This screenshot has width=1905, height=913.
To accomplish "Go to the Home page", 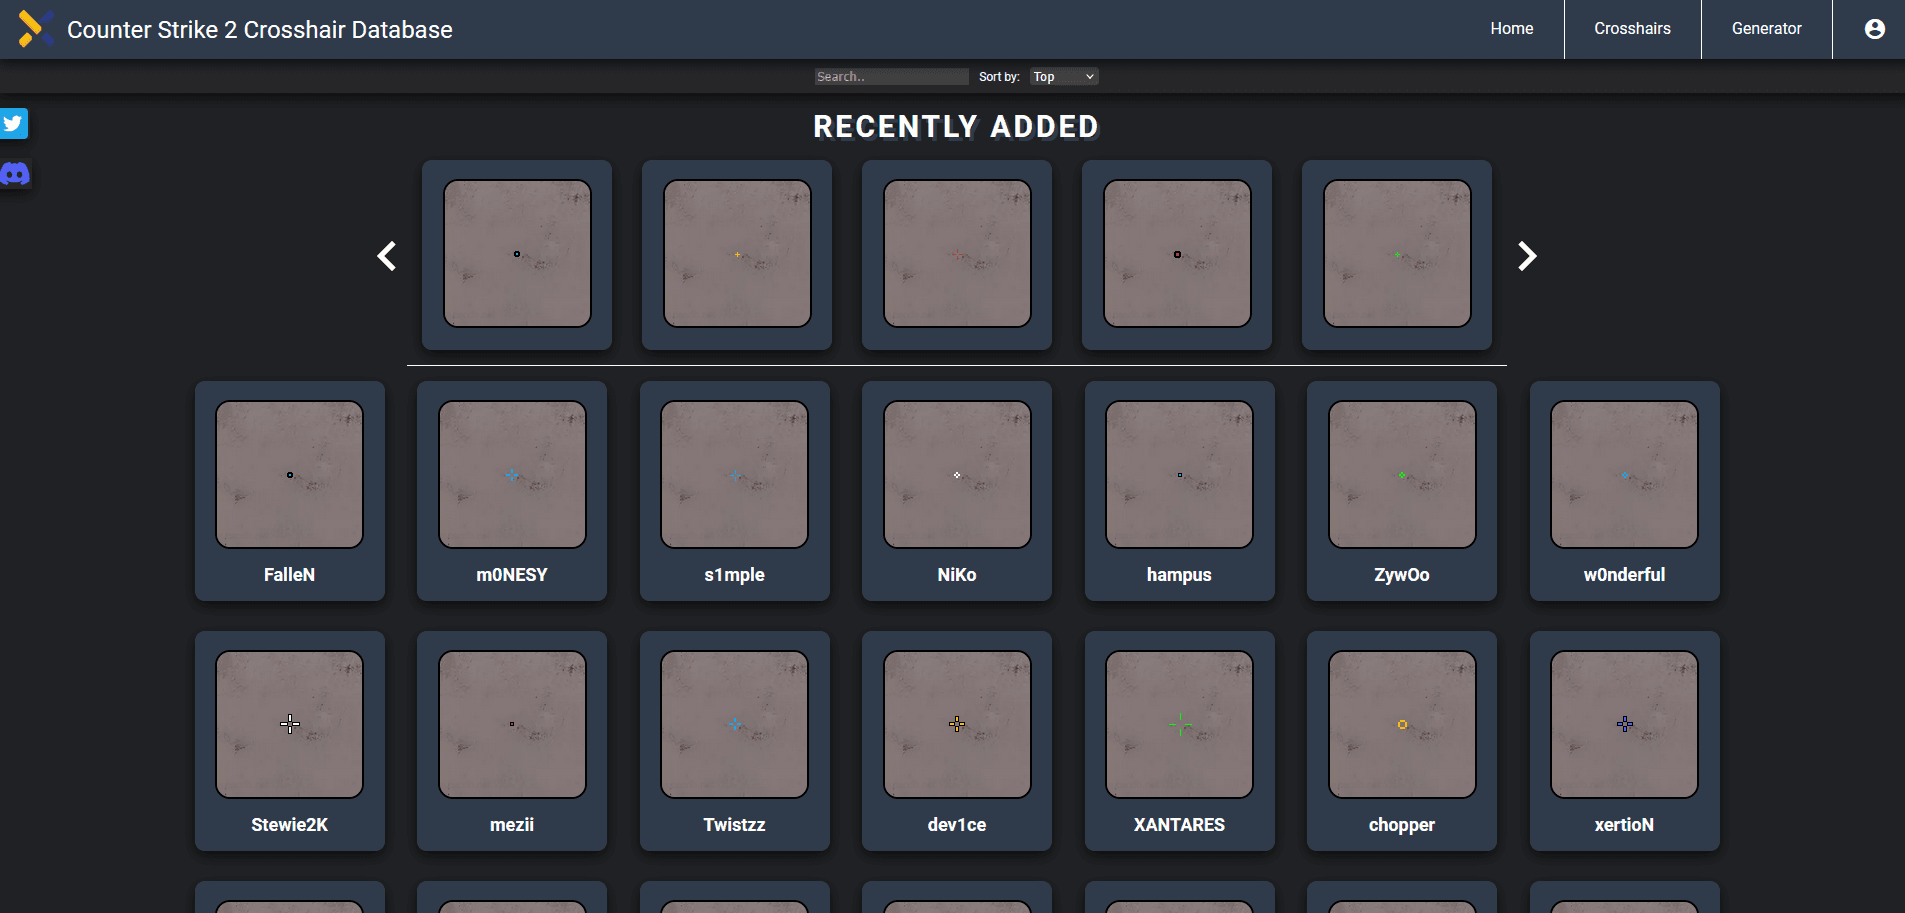I will coord(1511,29).
